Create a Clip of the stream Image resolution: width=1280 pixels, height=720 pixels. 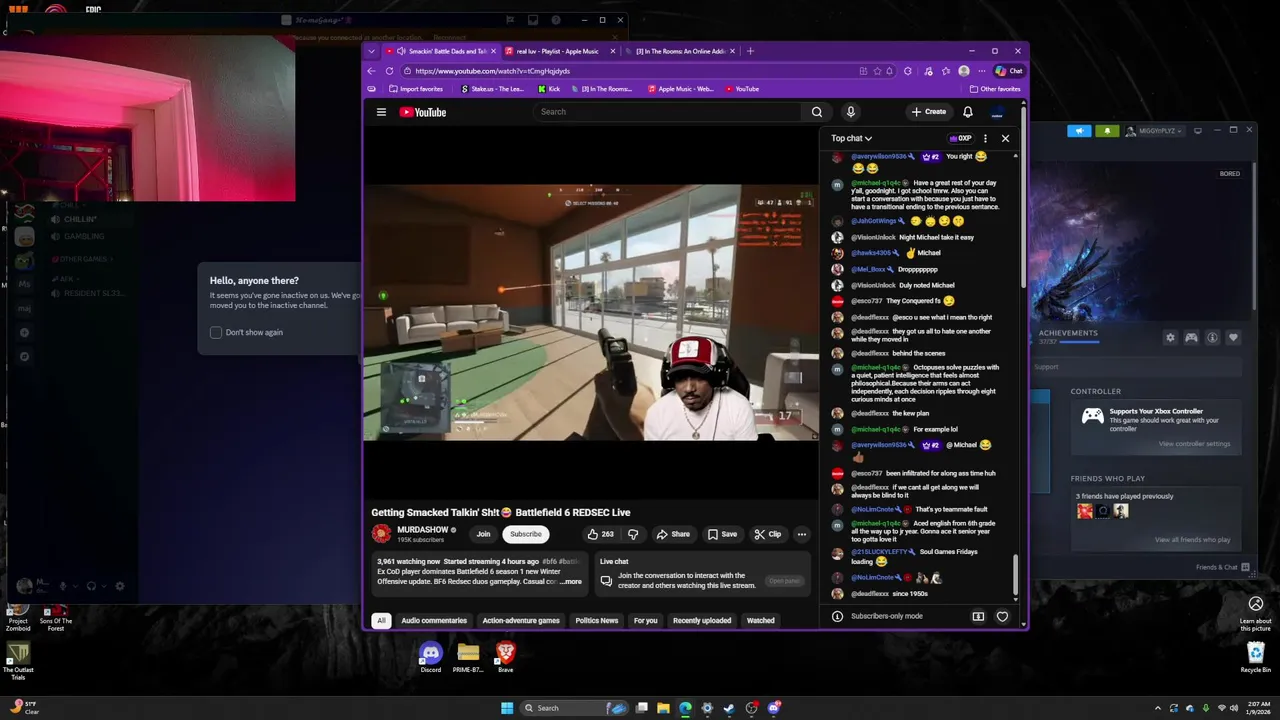pyautogui.click(x=767, y=534)
